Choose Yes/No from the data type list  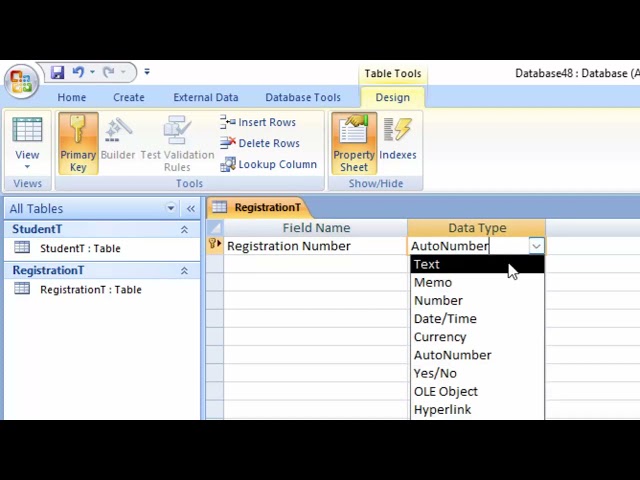477,373
